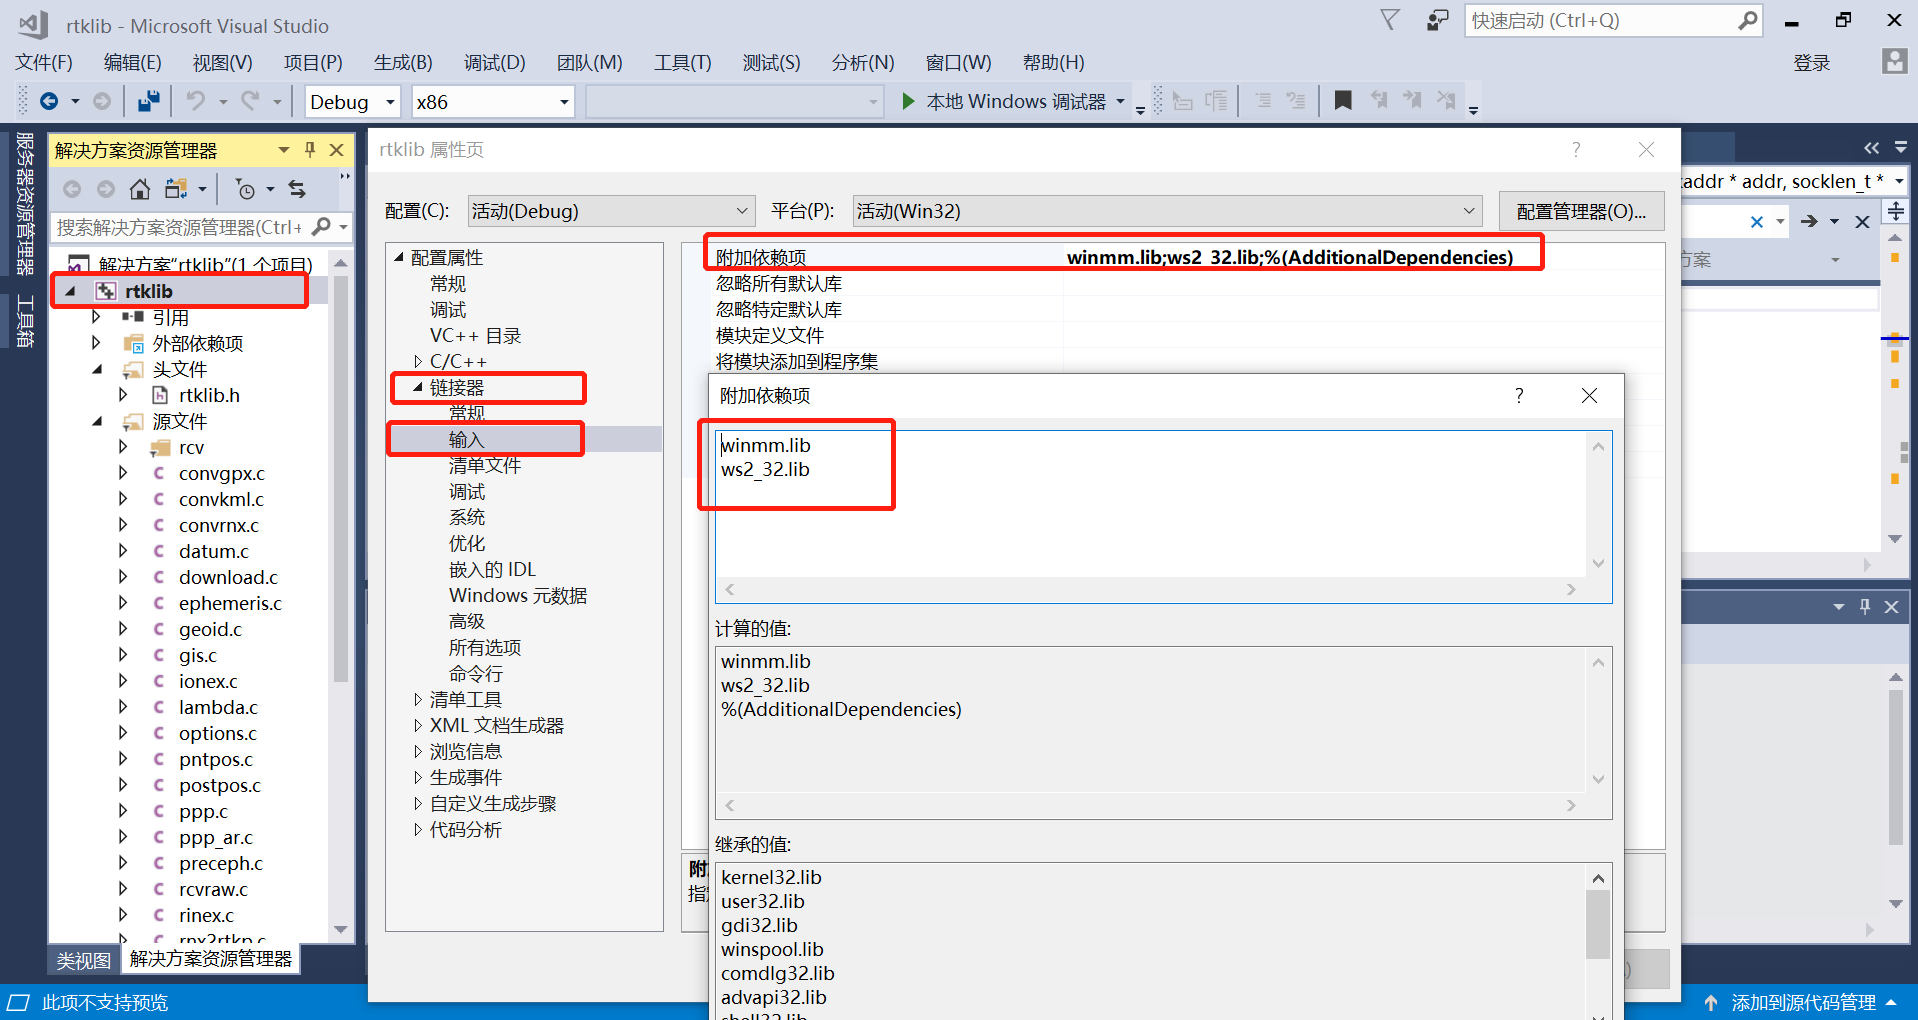Expand convgpx.c in Solution Explorer
Viewport: 1918px width, 1020px height.
[123, 473]
